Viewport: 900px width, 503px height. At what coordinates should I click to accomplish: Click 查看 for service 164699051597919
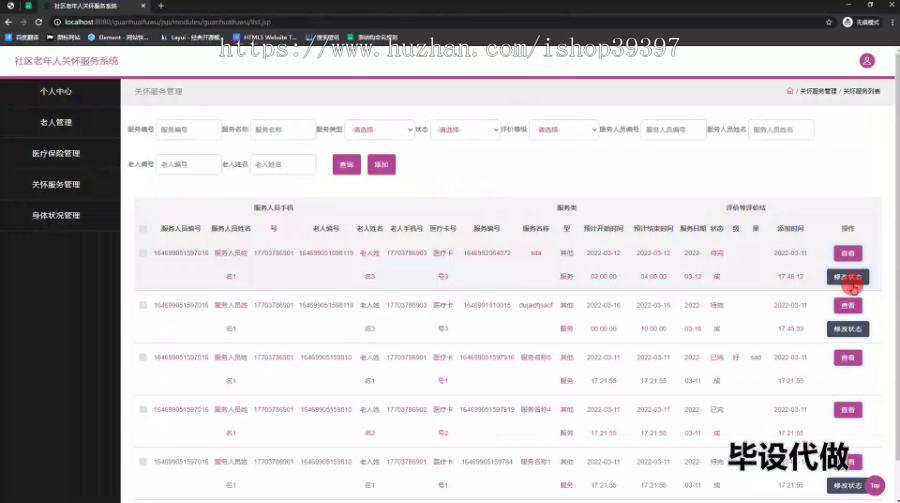click(848, 410)
